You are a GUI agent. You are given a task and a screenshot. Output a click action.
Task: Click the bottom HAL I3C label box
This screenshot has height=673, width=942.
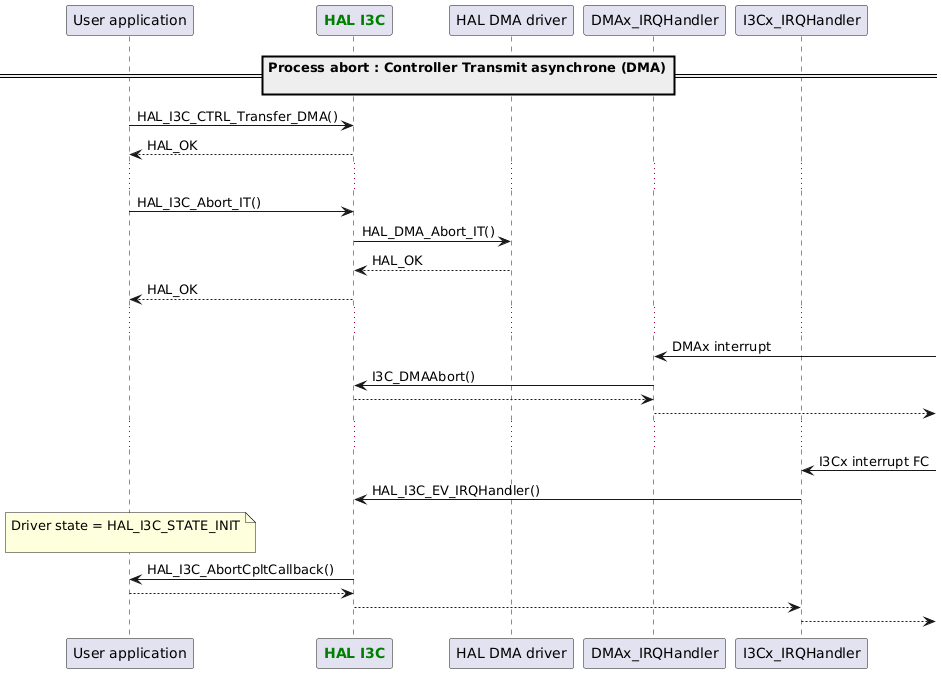[x=354, y=653]
